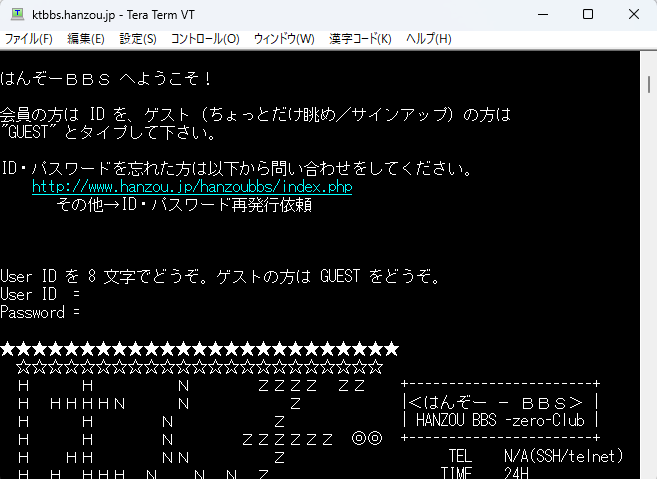Close the Tera Term window
The height and width of the screenshot is (479, 657).
tap(633, 14)
